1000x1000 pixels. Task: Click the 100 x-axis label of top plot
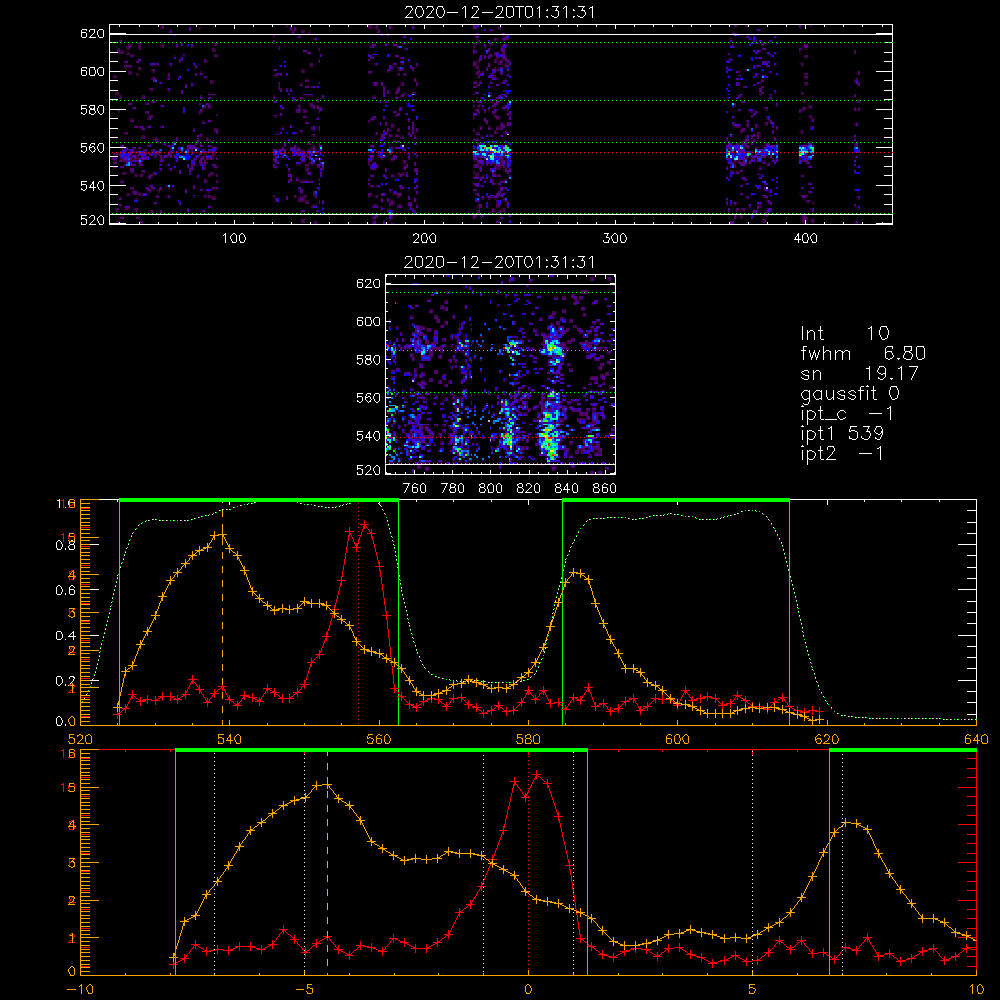233,239
